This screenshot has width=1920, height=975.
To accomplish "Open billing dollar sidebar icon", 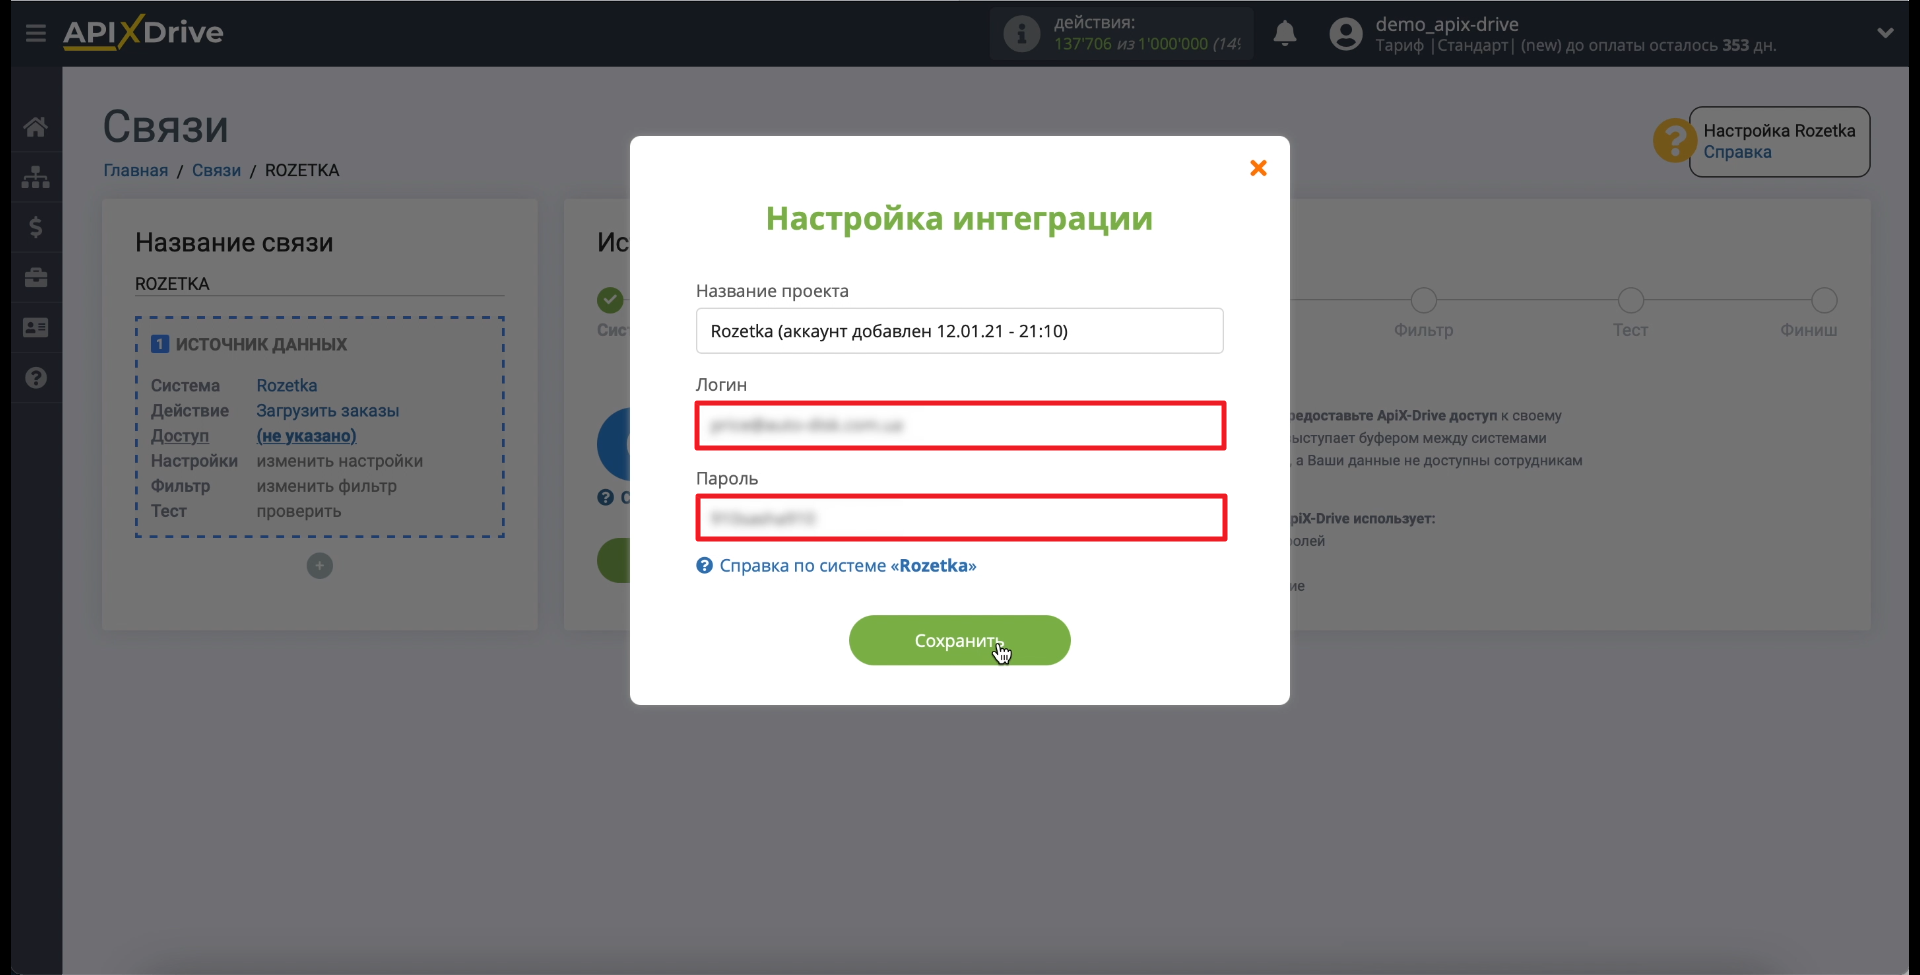I will tap(36, 227).
